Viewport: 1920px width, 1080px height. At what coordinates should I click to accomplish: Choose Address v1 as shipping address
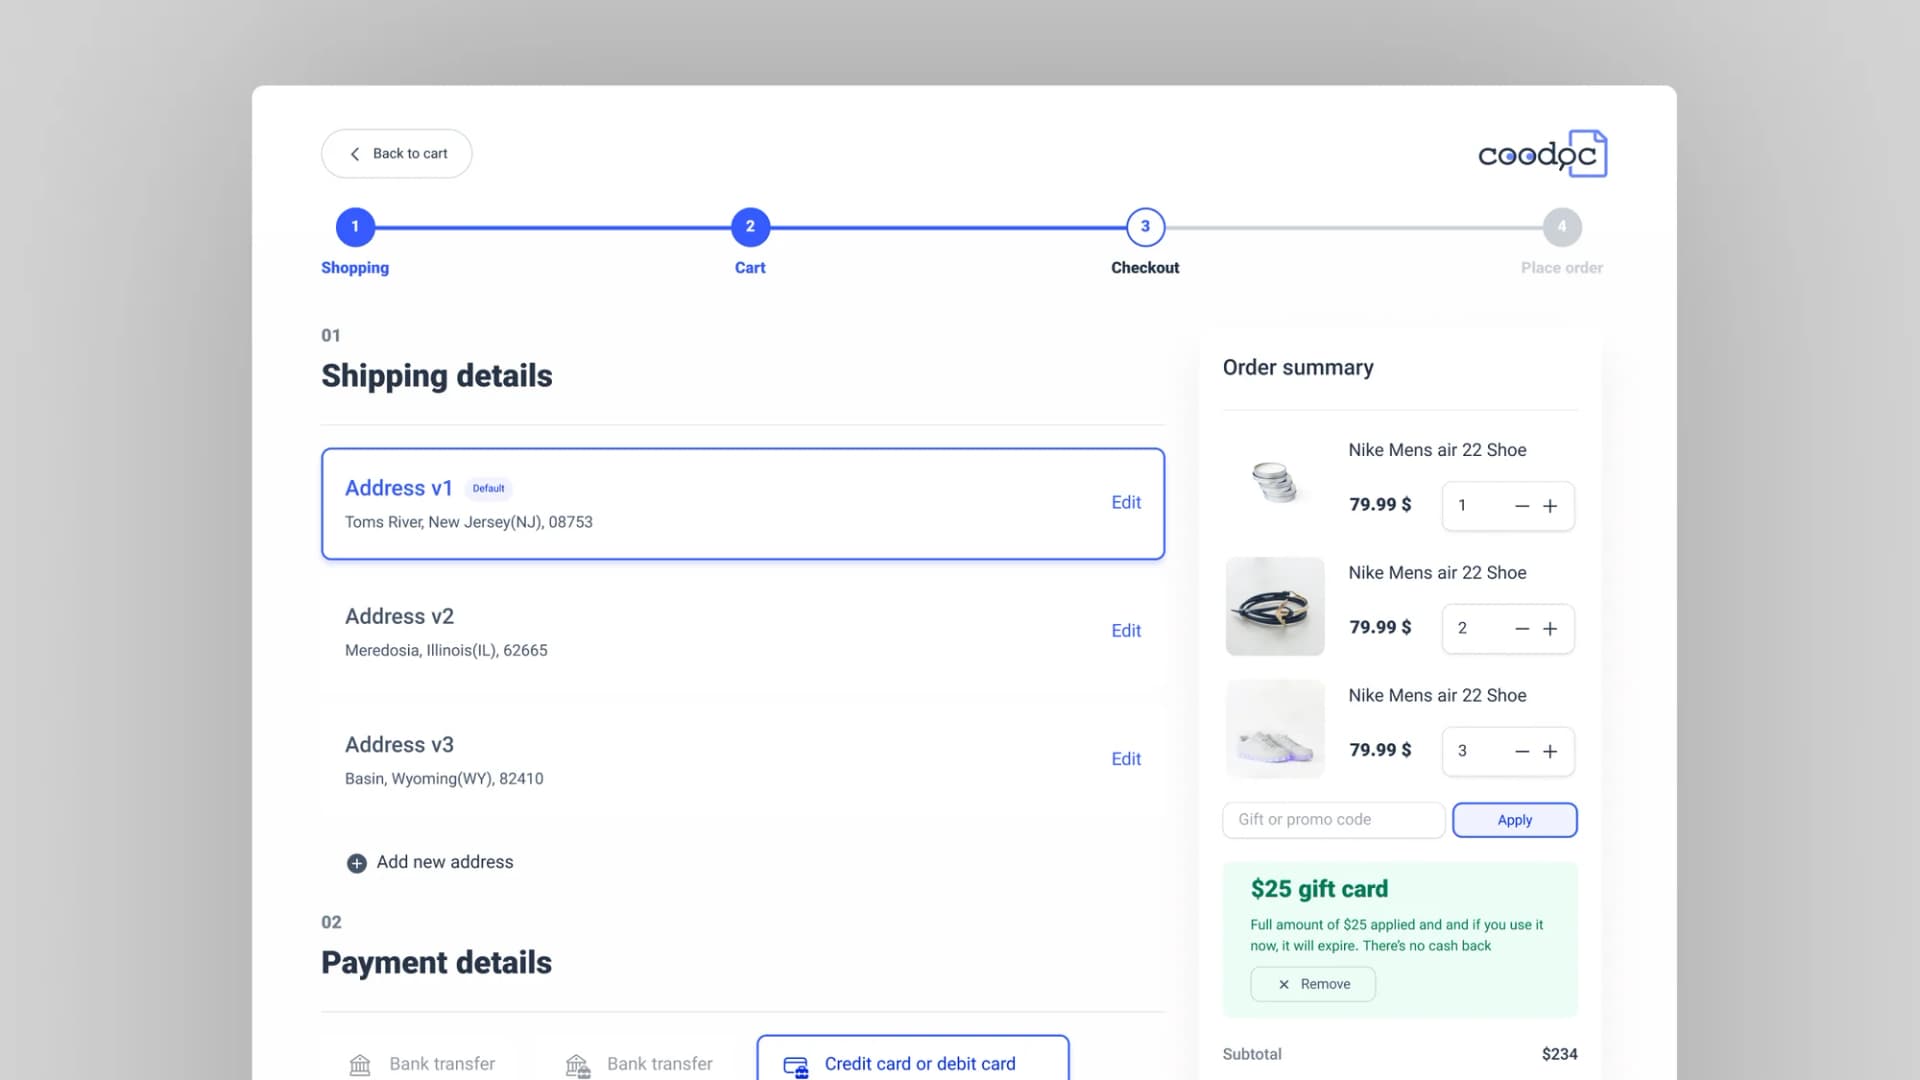click(743, 504)
